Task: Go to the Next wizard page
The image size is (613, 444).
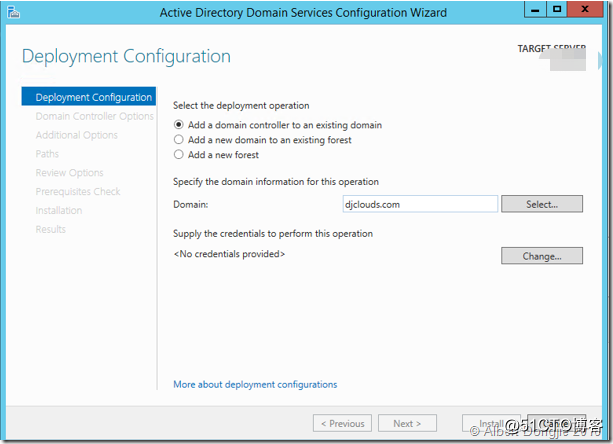Action: 407,423
